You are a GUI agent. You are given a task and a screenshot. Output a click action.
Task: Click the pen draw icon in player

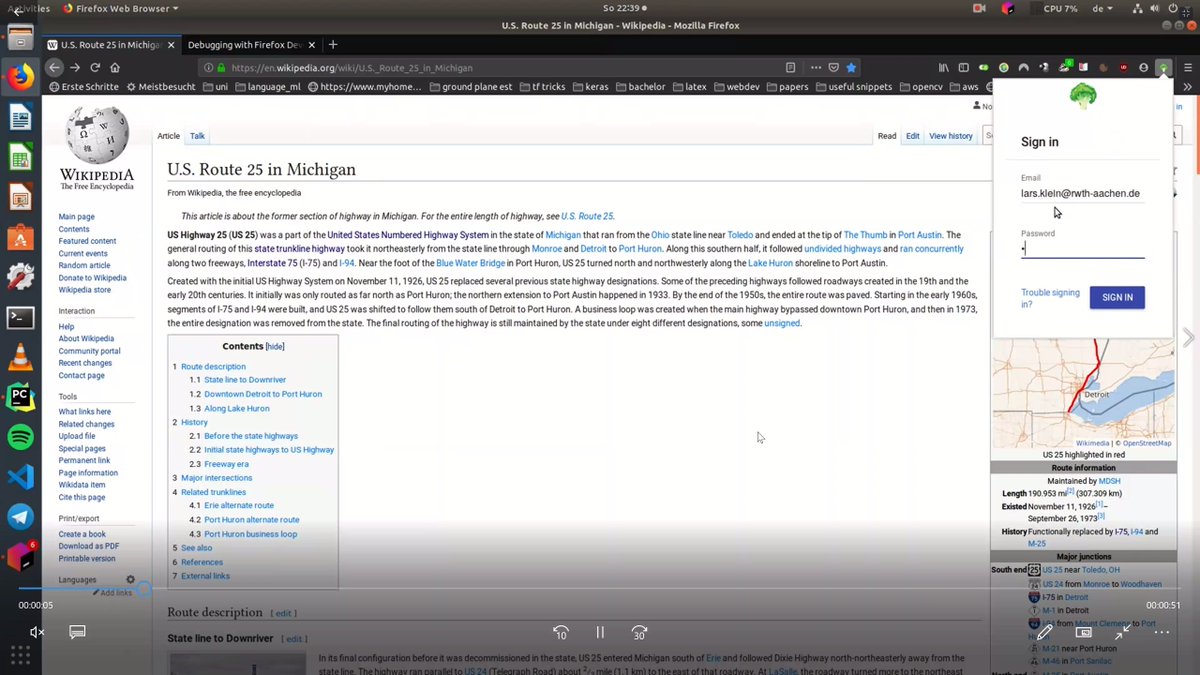point(1044,632)
